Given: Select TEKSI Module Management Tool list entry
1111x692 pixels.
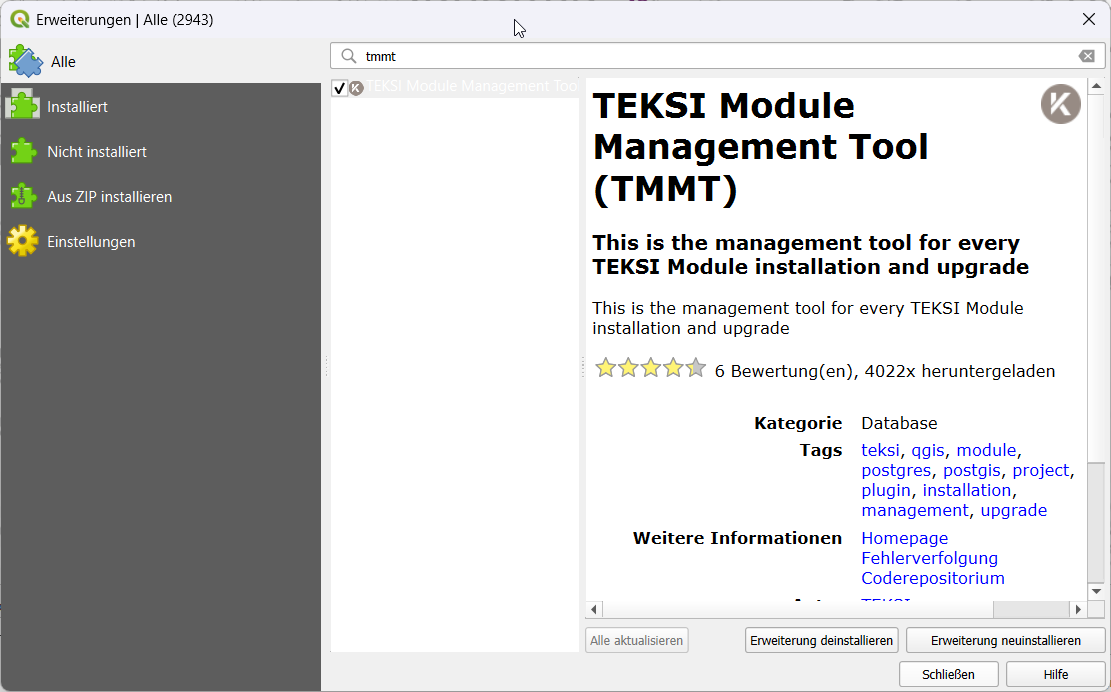Looking at the screenshot, I should (455, 87).
